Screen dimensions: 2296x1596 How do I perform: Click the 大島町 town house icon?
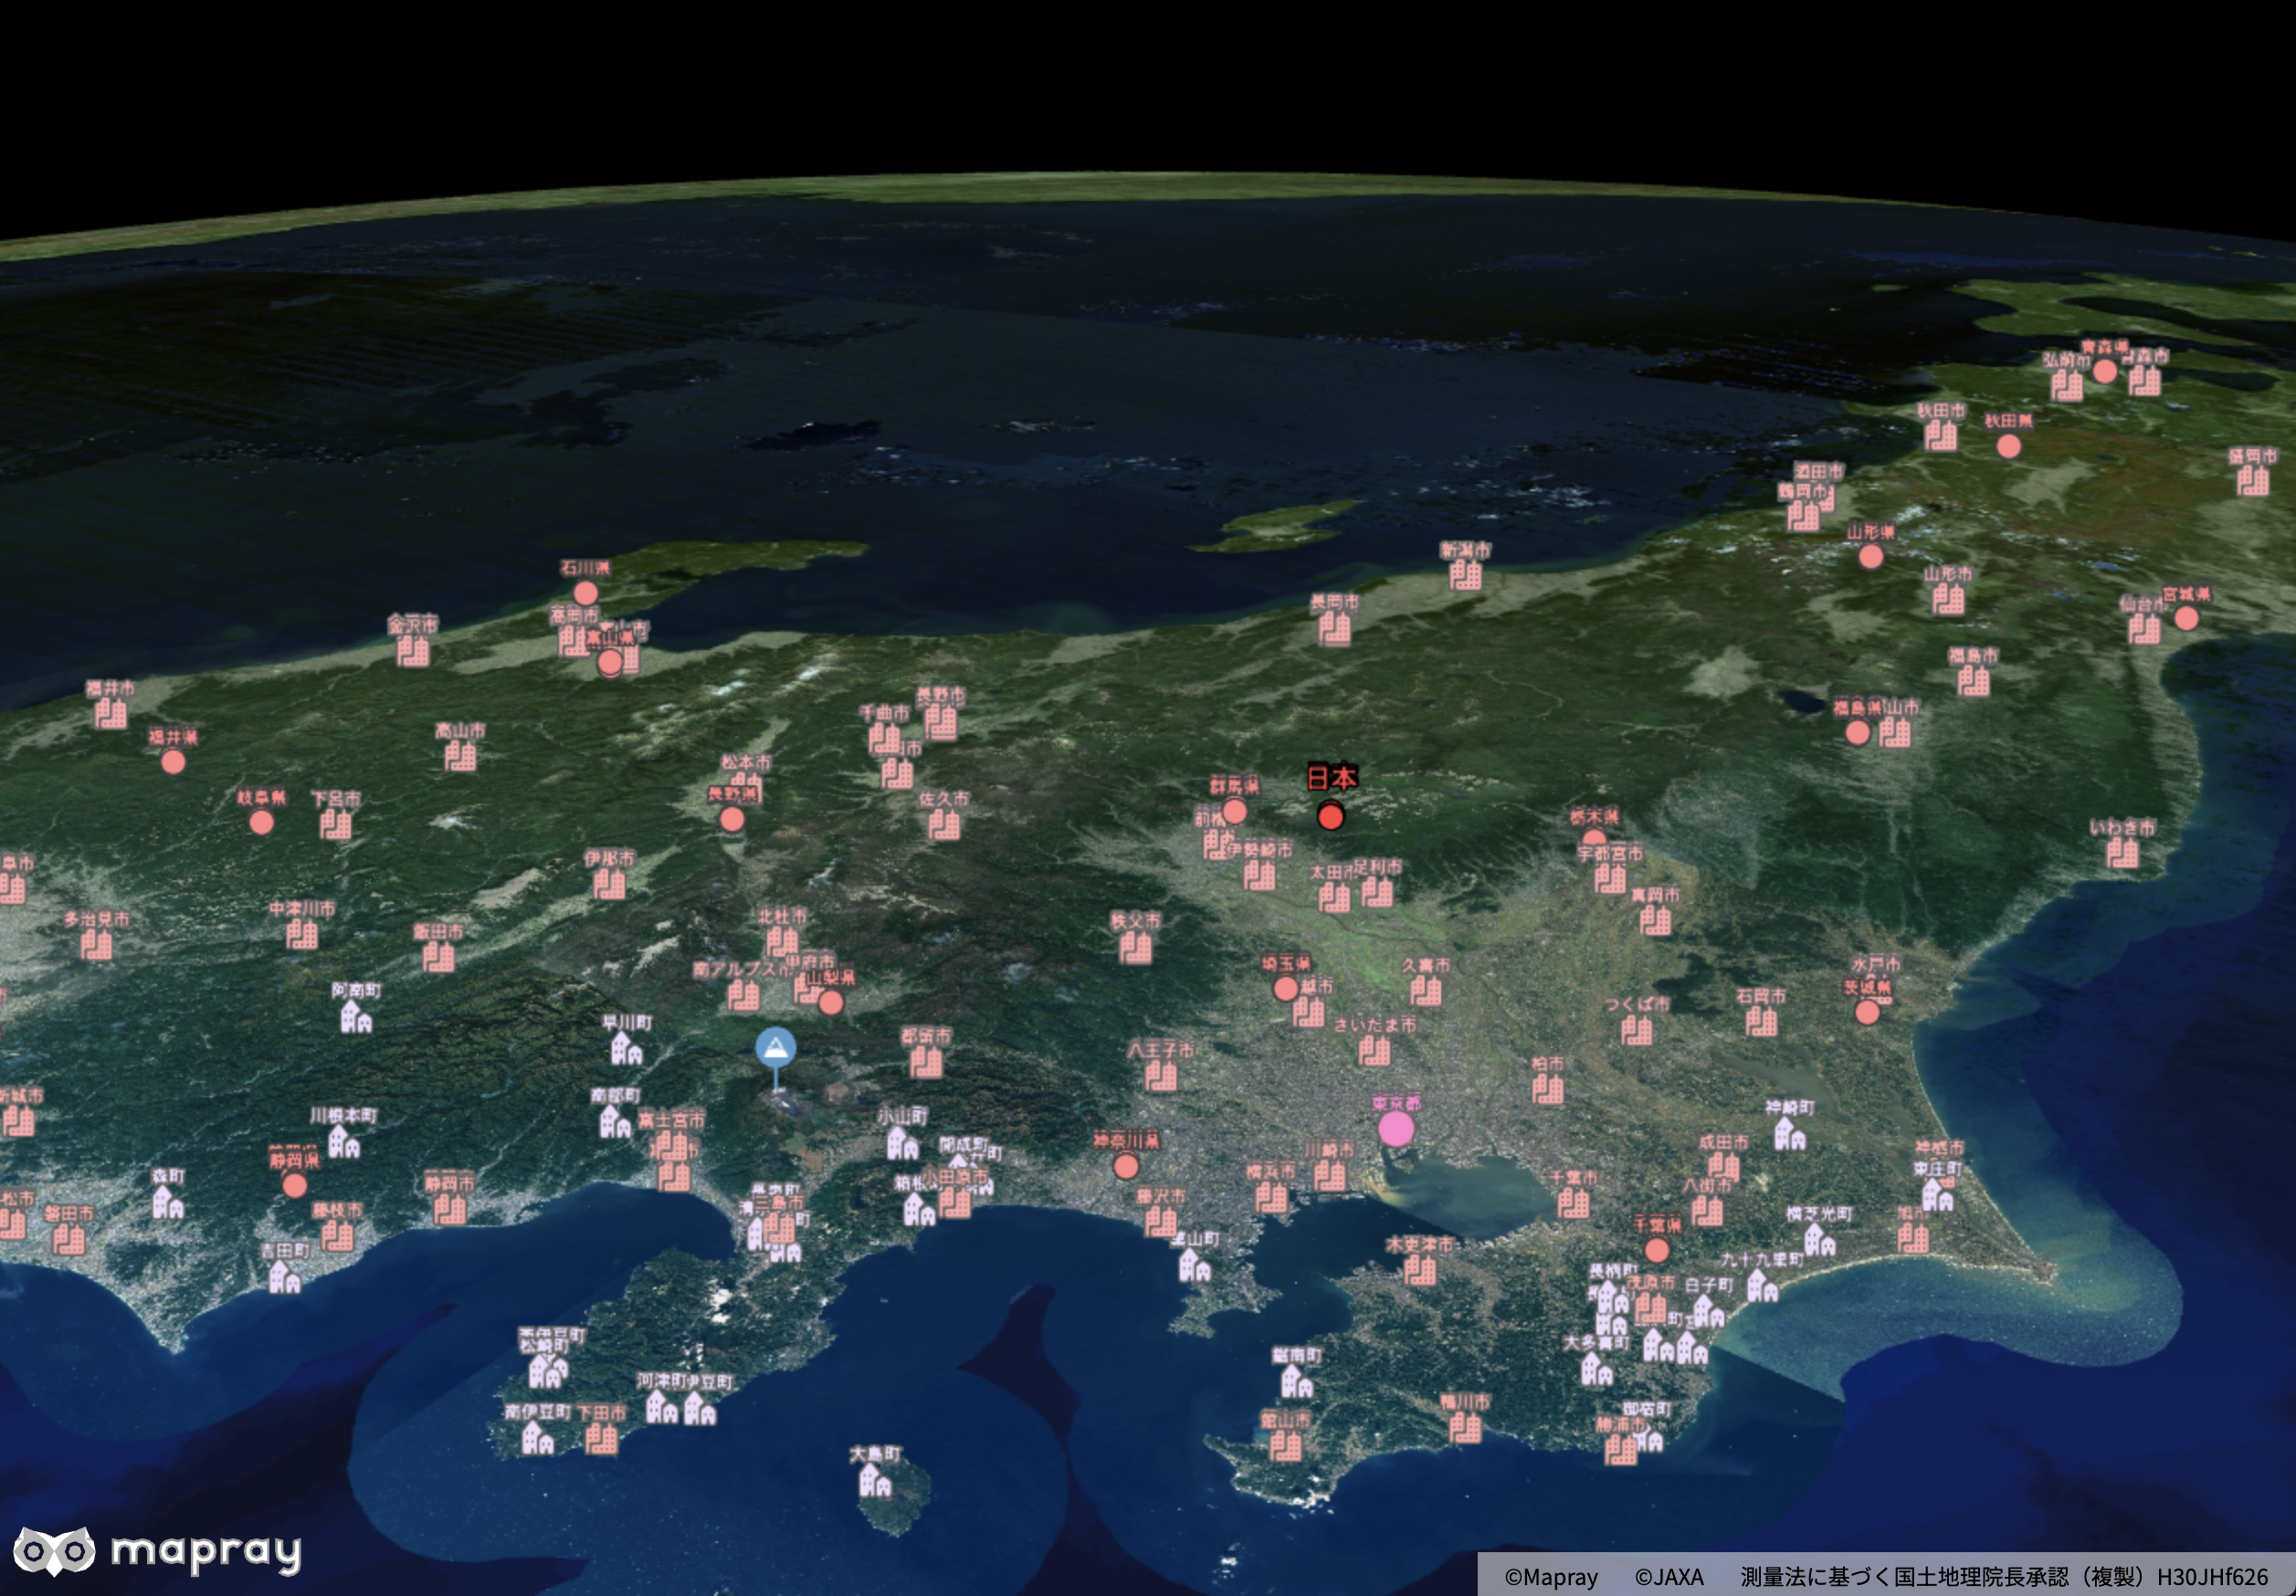[875, 1481]
